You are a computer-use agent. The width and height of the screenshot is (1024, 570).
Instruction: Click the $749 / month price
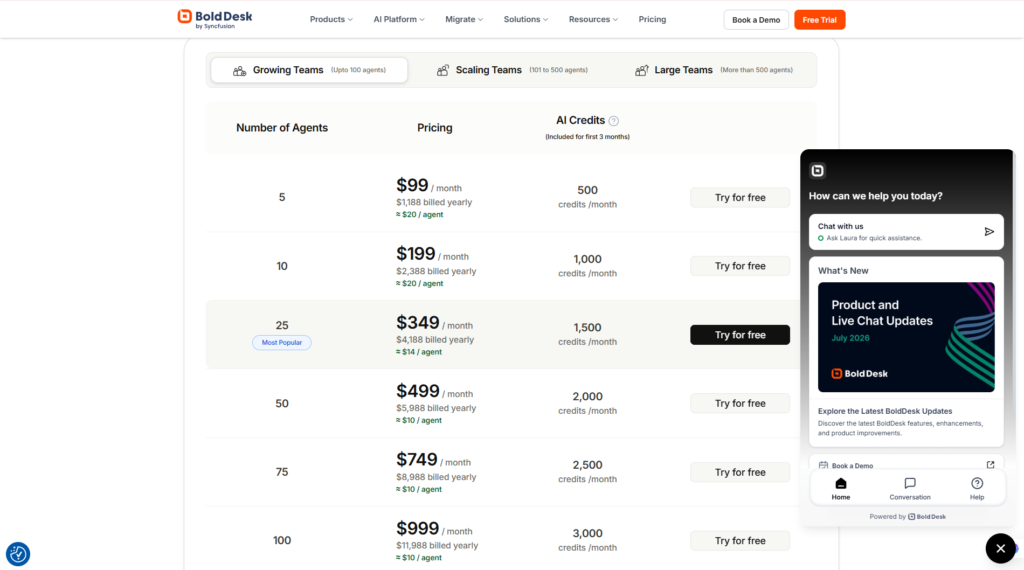[x=434, y=460]
